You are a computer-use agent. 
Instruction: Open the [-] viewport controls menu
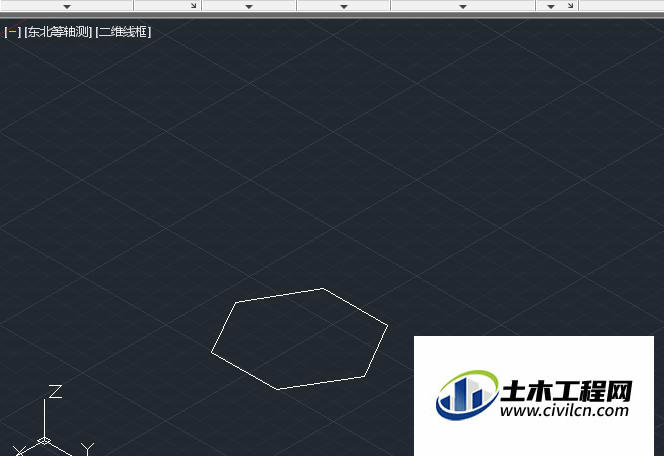point(12,32)
